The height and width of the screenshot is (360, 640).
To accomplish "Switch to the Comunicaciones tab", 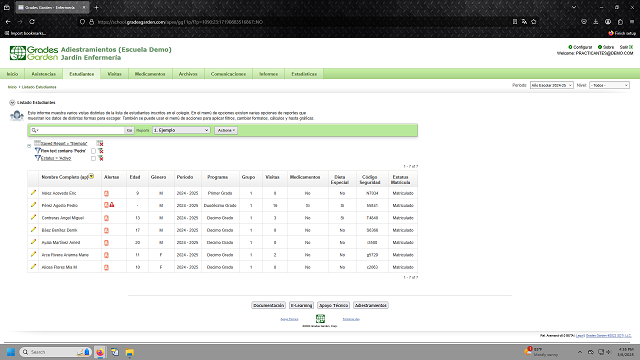I will pos(228,74).
